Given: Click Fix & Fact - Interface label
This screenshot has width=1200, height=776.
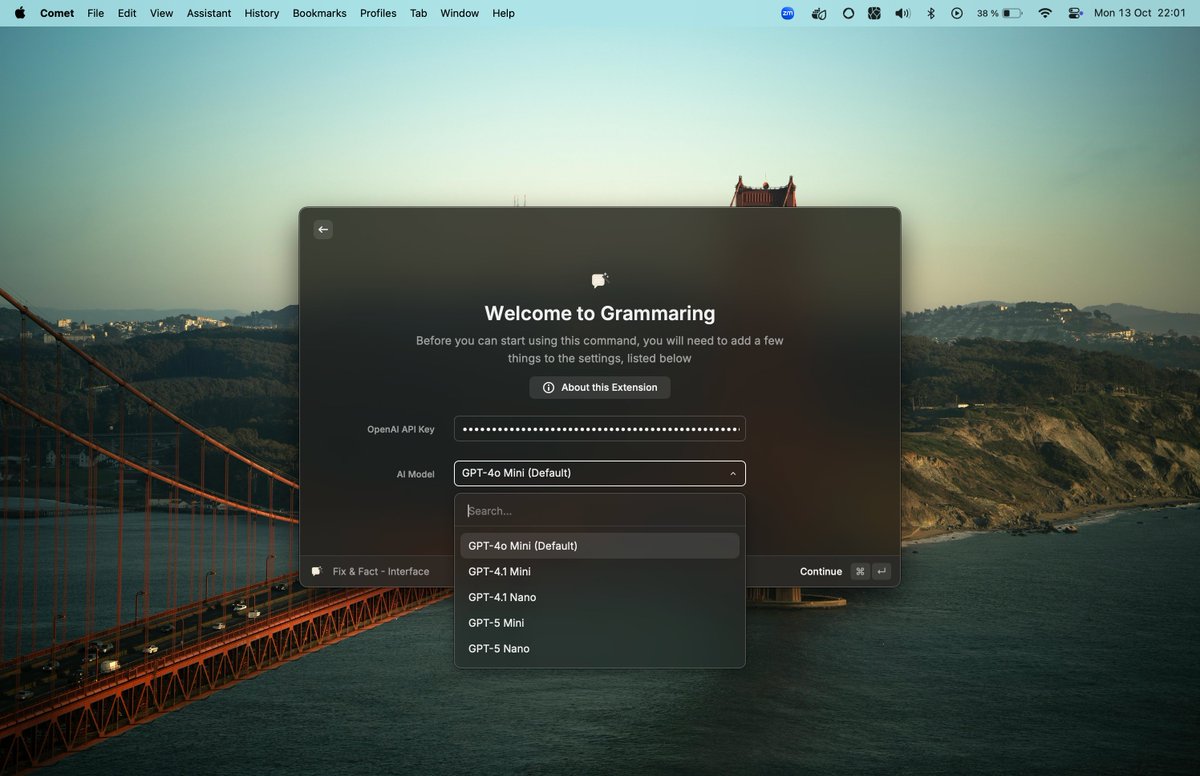Looking at the screenshot, I should 381,572.
